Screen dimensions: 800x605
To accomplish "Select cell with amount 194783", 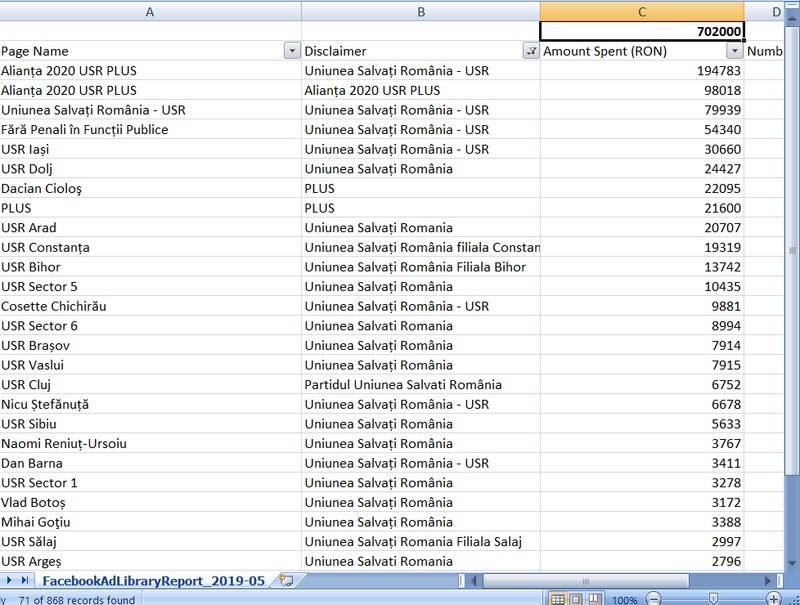I will point(642,70).
